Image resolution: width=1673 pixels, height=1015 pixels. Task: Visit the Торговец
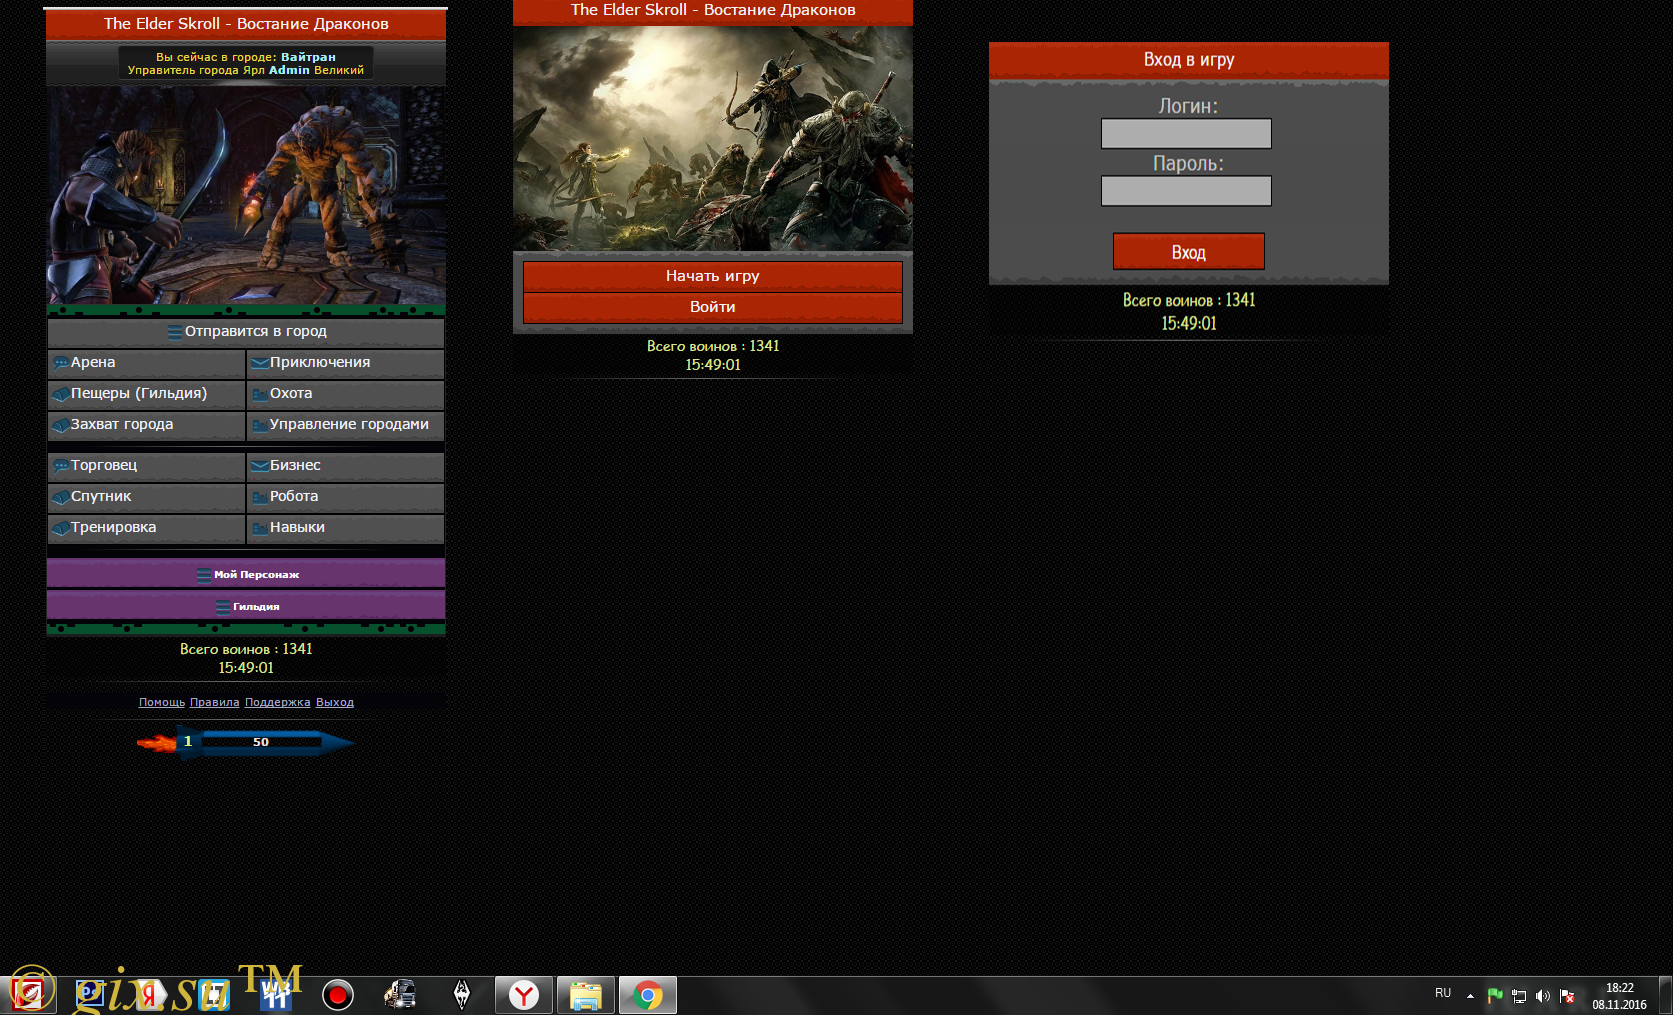[146, 466]
